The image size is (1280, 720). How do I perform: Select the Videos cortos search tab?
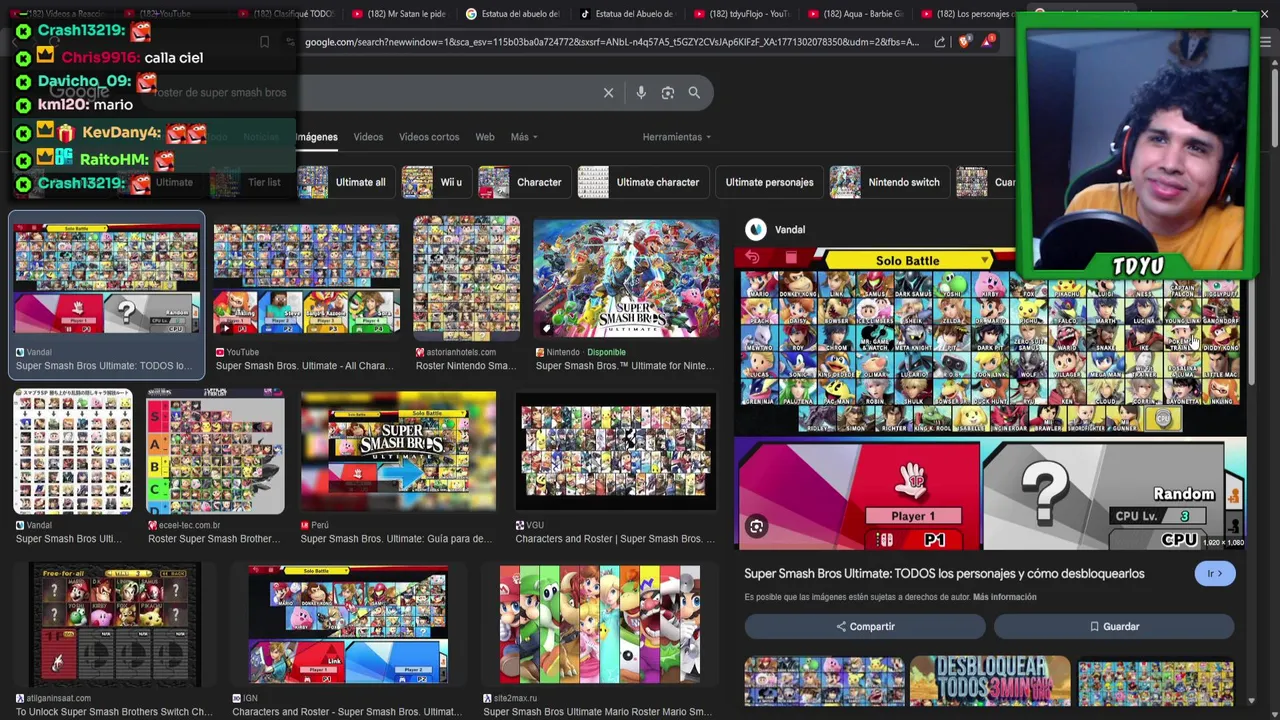pyautogui.click(x=429, y=137)
